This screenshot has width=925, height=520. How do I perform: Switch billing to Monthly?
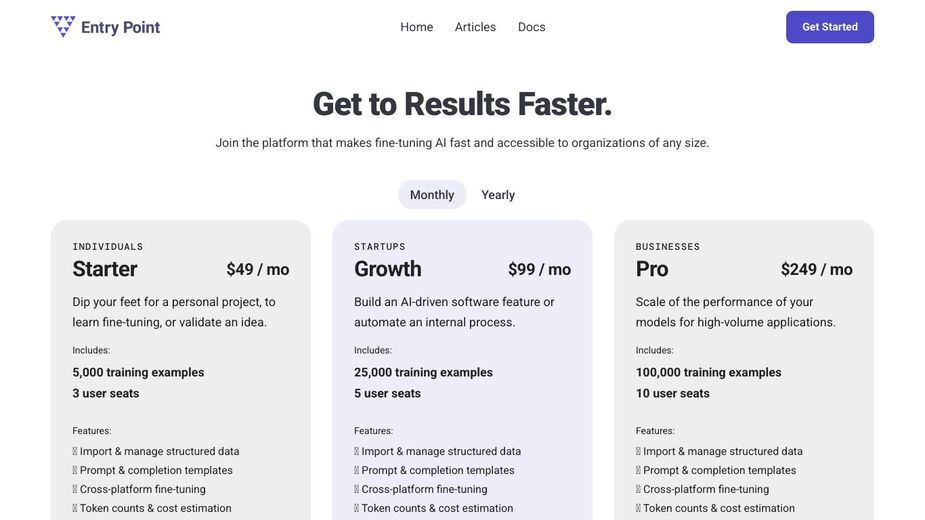[x=432, y=195]
